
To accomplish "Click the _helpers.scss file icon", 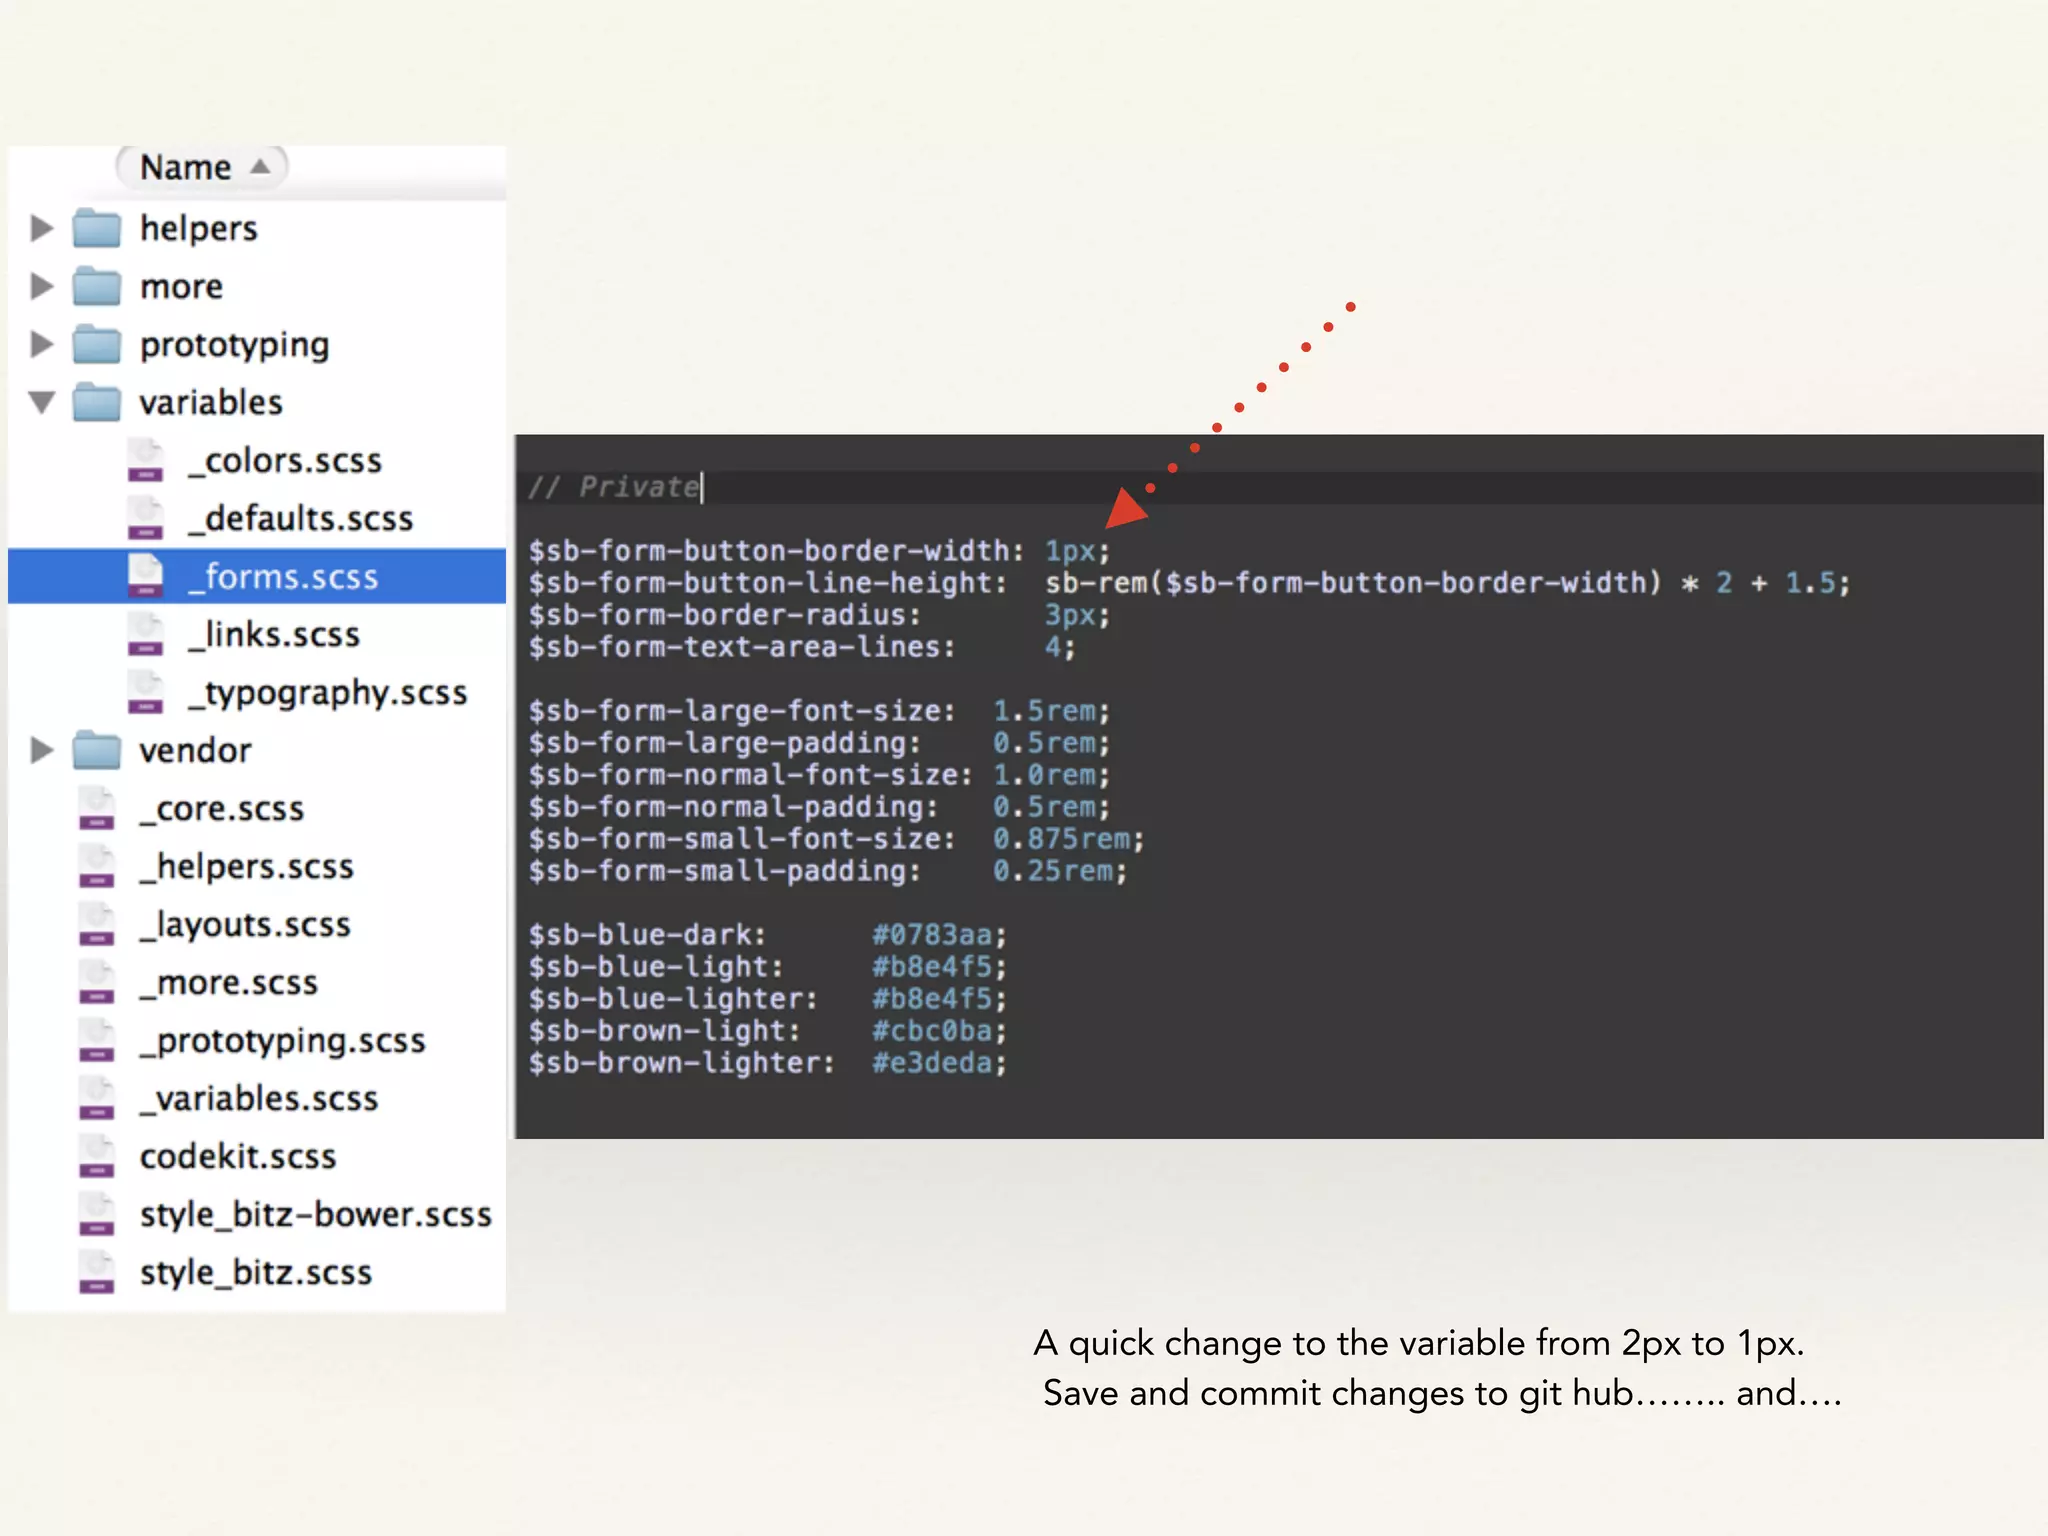I will (x=97, y=866).
